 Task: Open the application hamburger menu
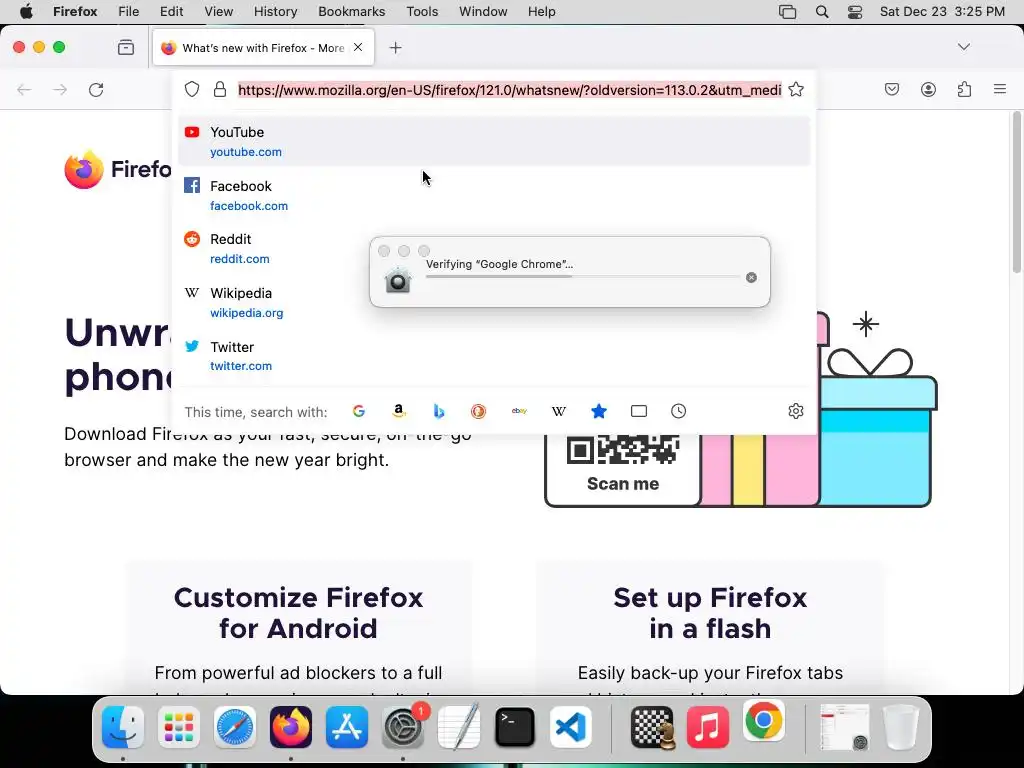point(1000,89)
